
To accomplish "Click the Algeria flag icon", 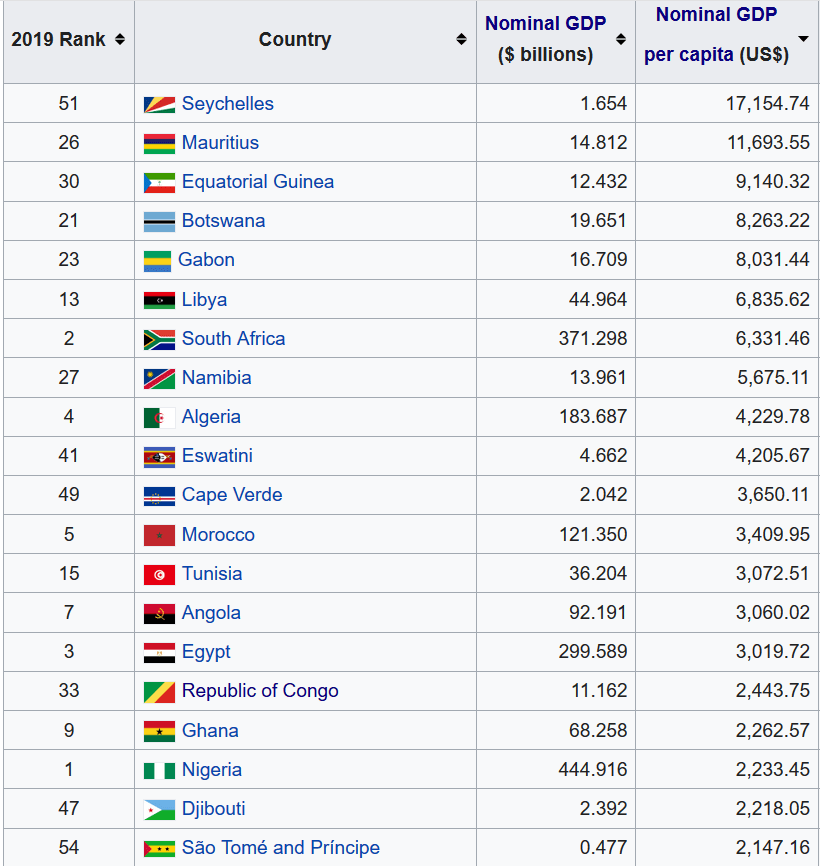I will point(158,417).
